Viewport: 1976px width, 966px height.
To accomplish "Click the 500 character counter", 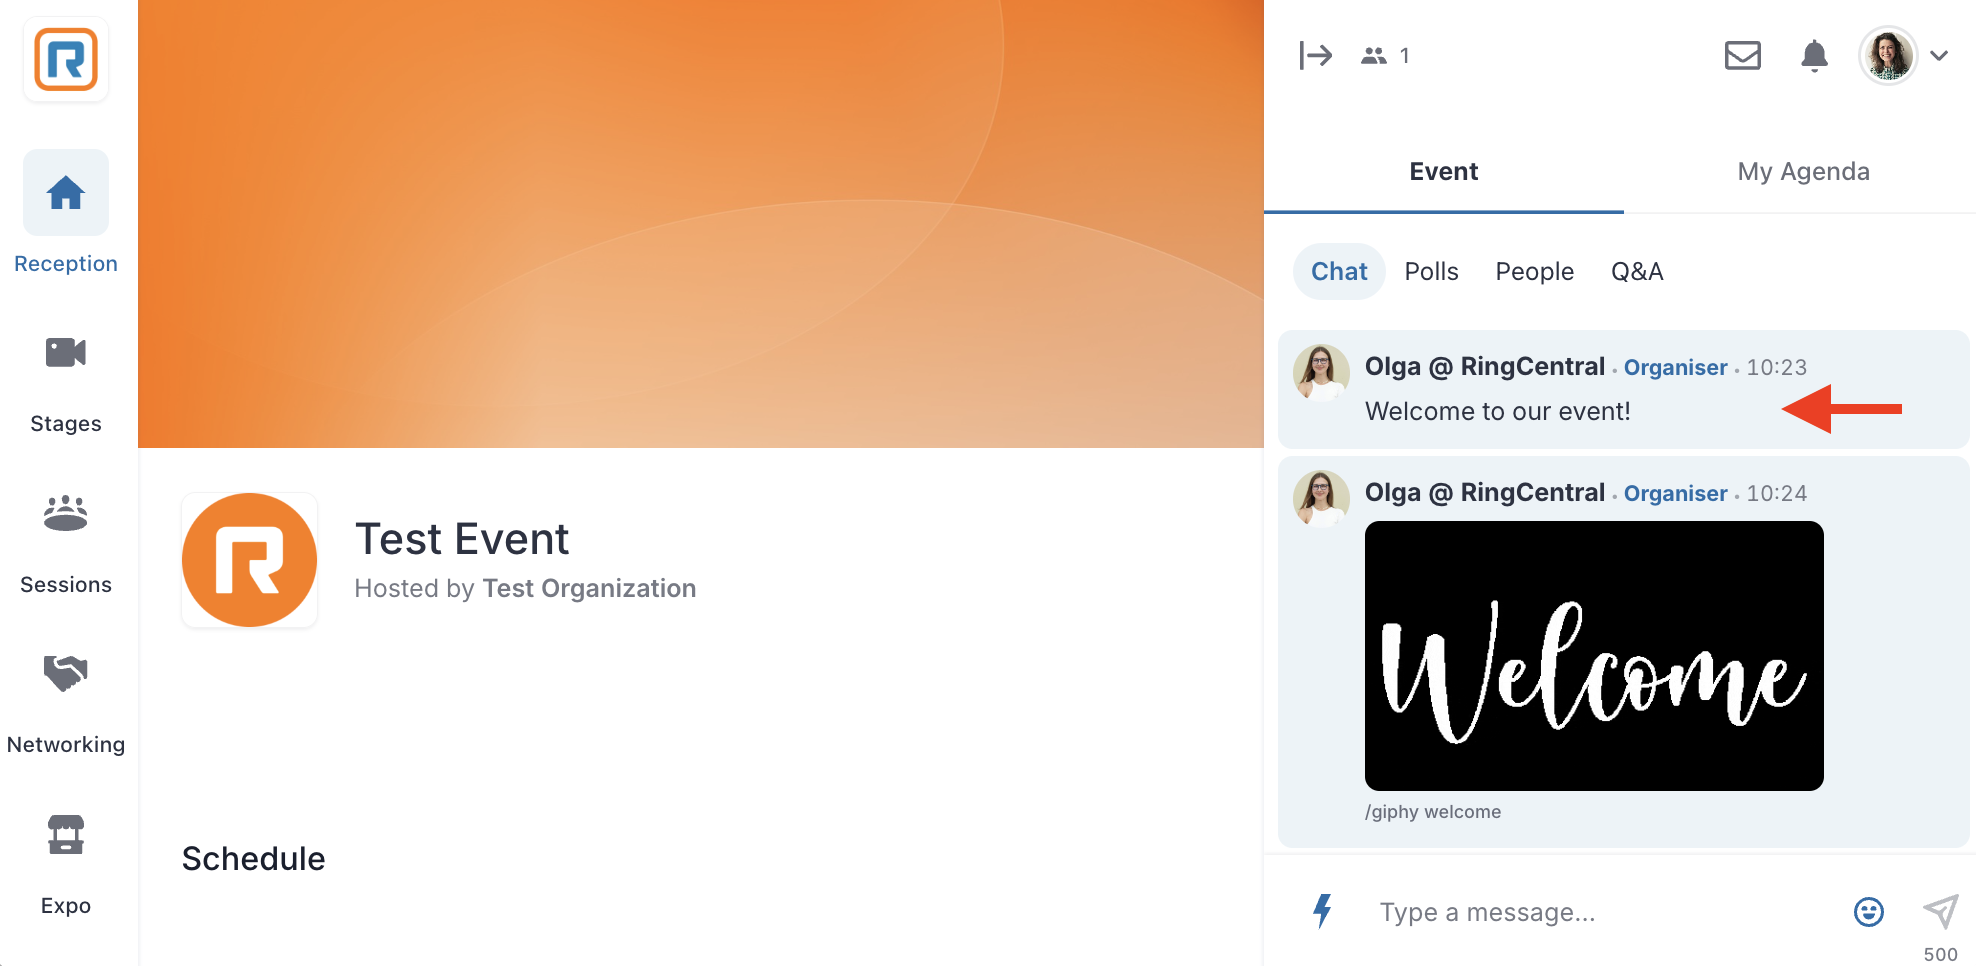I will pyautogui.click(x=1940, y=954).
